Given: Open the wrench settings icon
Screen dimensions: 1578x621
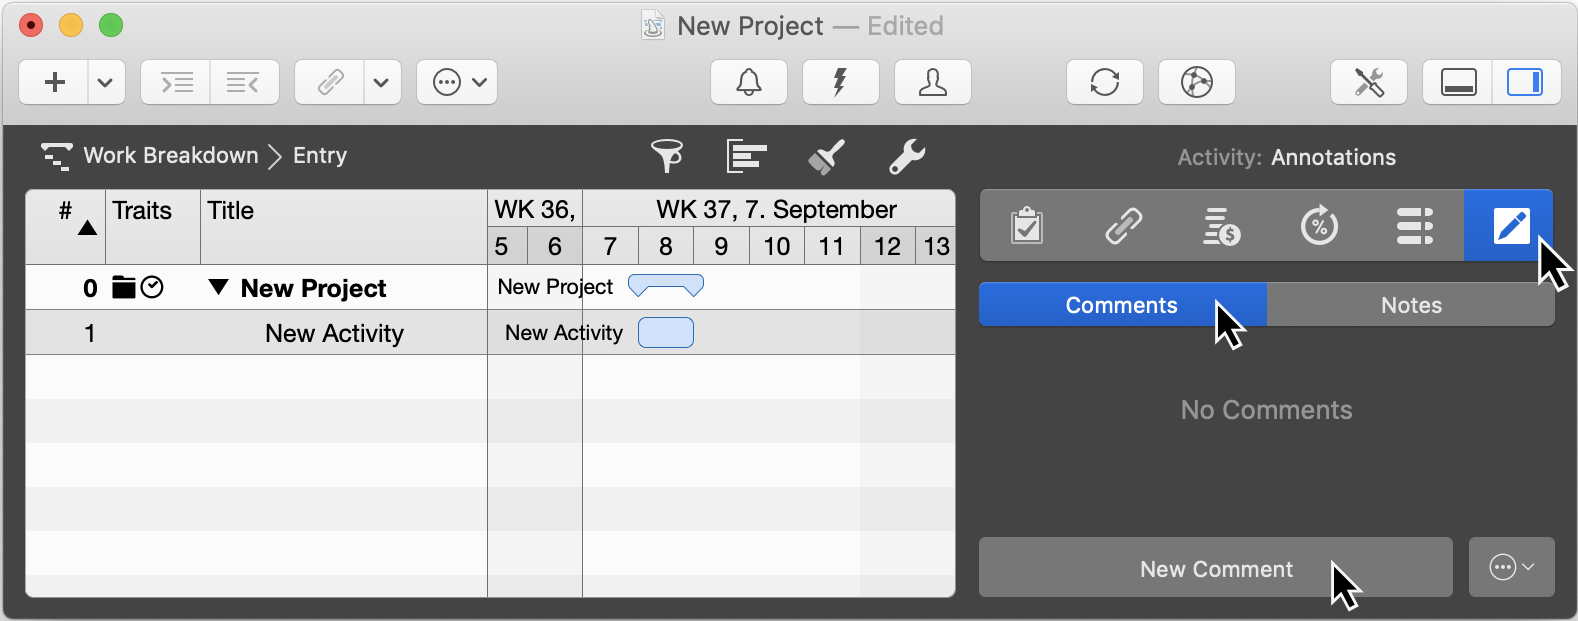Looking at the screenshot, I should click(x=906, y=156).
